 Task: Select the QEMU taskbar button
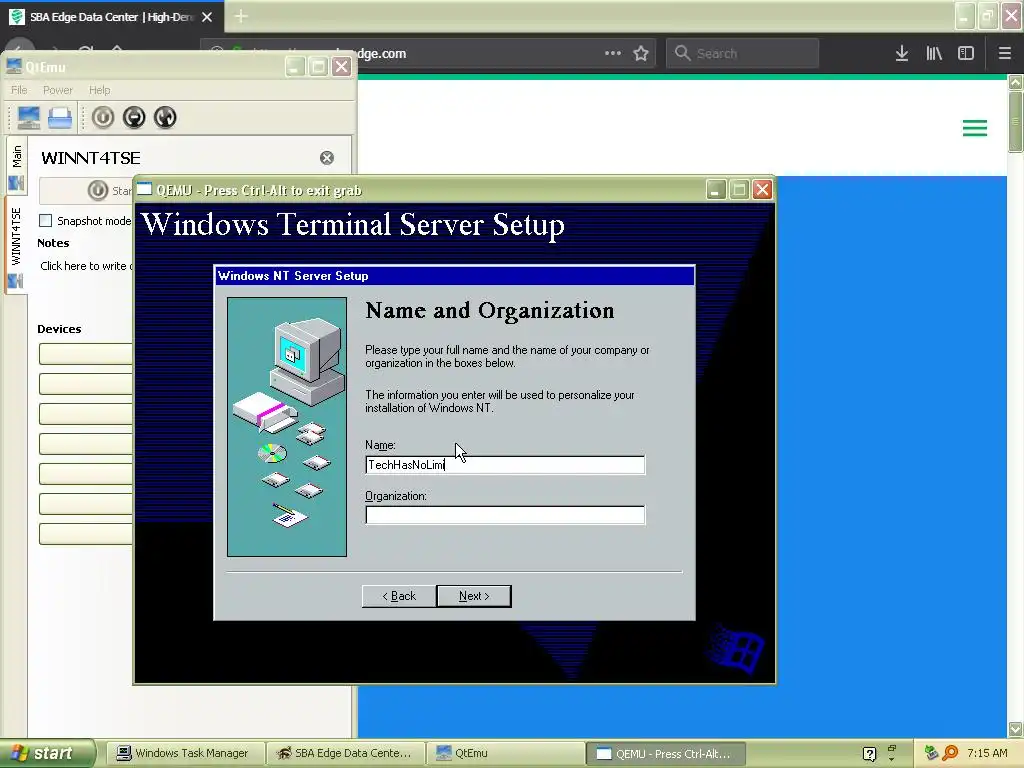(x=664, y=754)
